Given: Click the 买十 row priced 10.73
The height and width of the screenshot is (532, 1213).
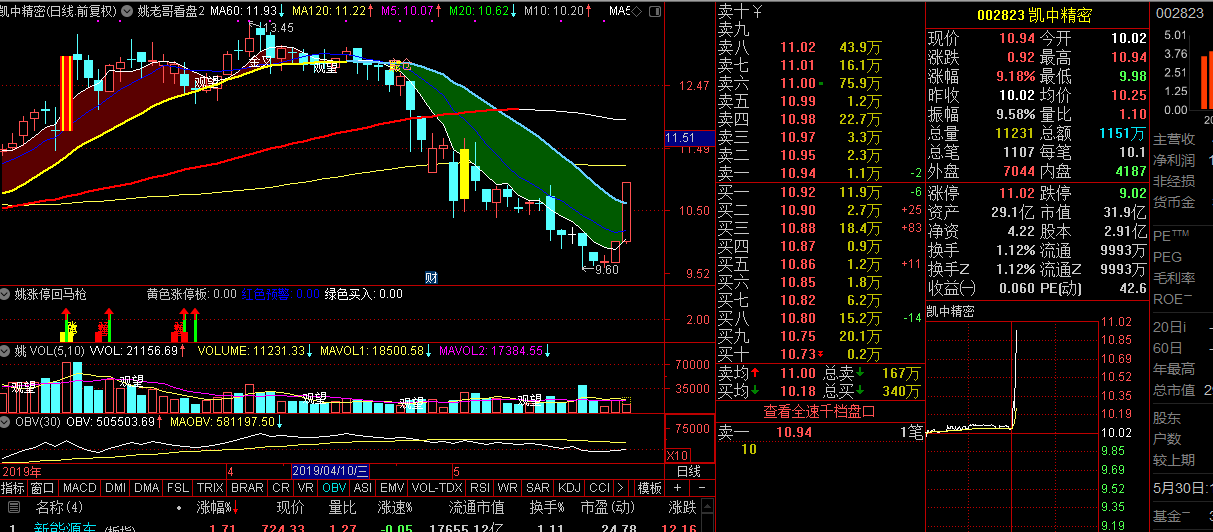Looking at the screenshot, I should (820, 354).
